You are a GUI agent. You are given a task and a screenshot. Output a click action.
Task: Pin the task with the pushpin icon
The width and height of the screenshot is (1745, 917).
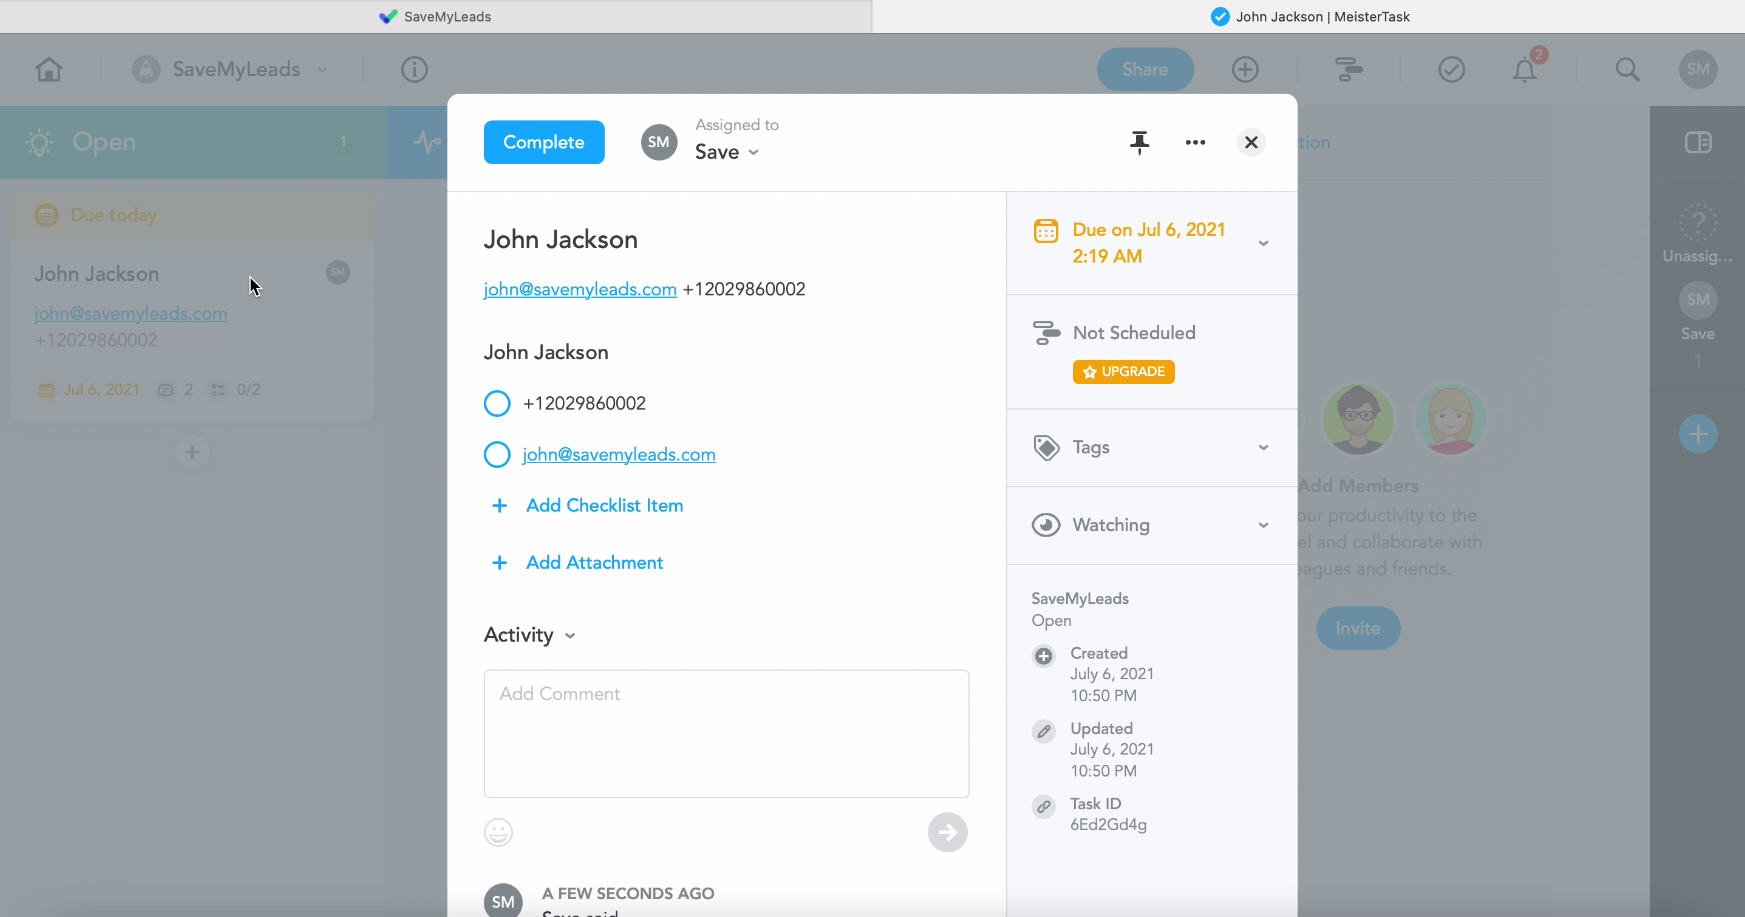point(1139,142)
